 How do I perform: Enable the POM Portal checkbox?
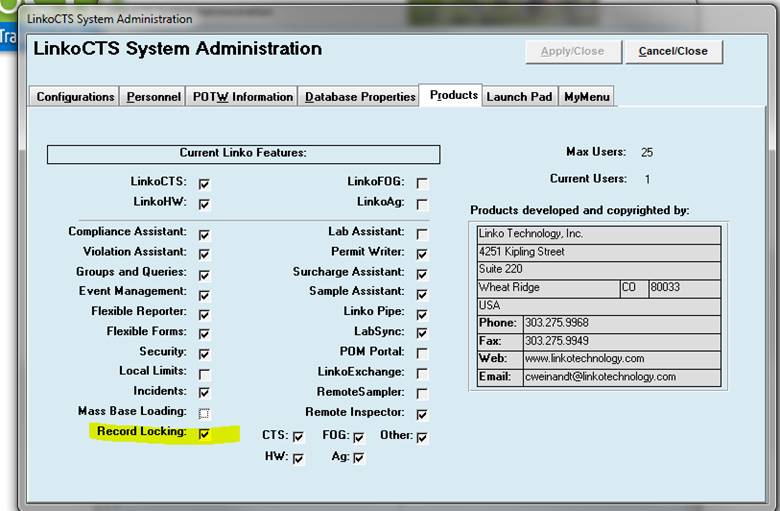point(422,353)
